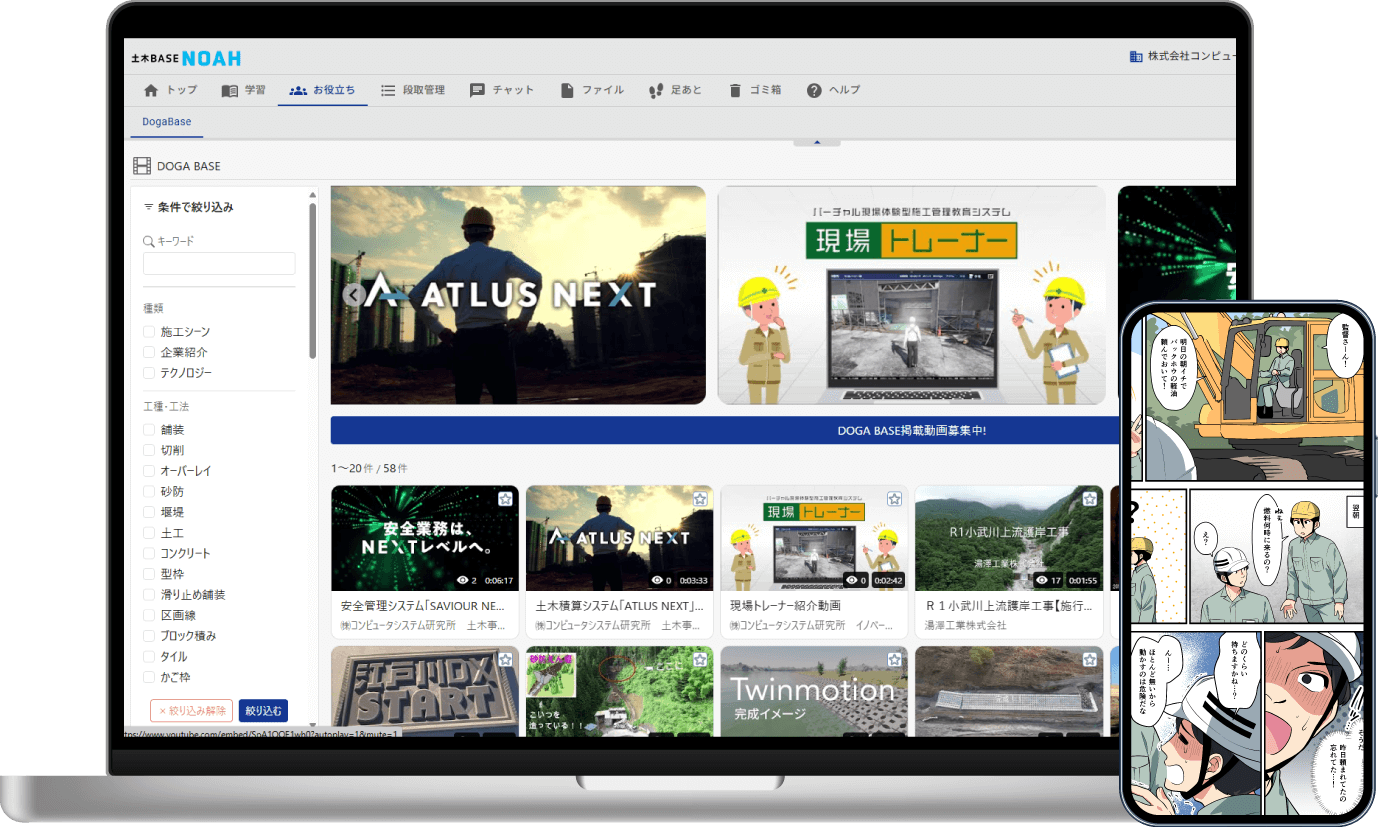The height and width of the screenshot is (827, 1378).
Task: Open the ゴミ箱 trash icon
Action: click(736, 89)
